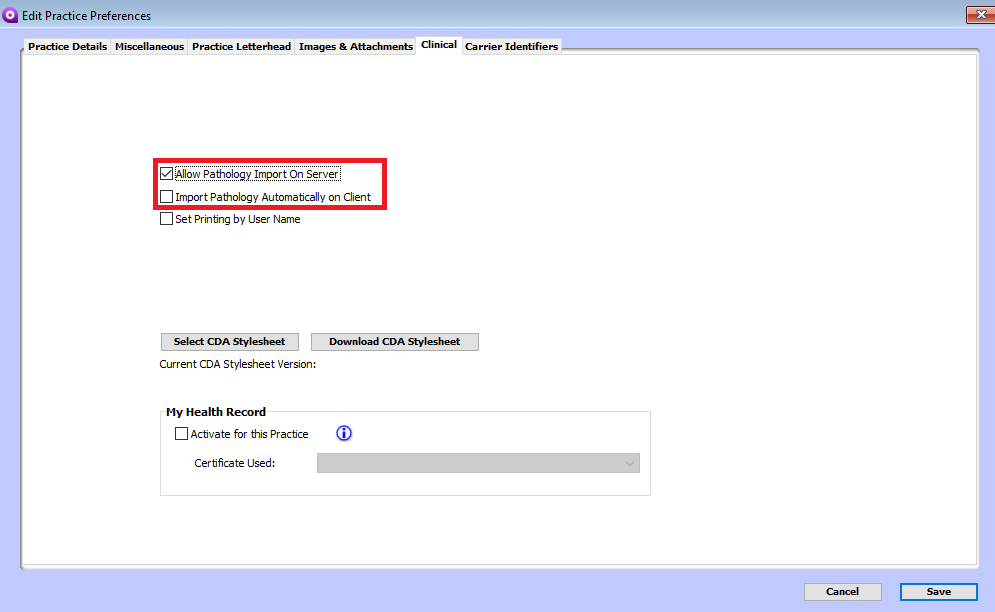
Task: Expand the certificate selection combo box arrow
Action: pyautogui.click(x=629, y=463)
